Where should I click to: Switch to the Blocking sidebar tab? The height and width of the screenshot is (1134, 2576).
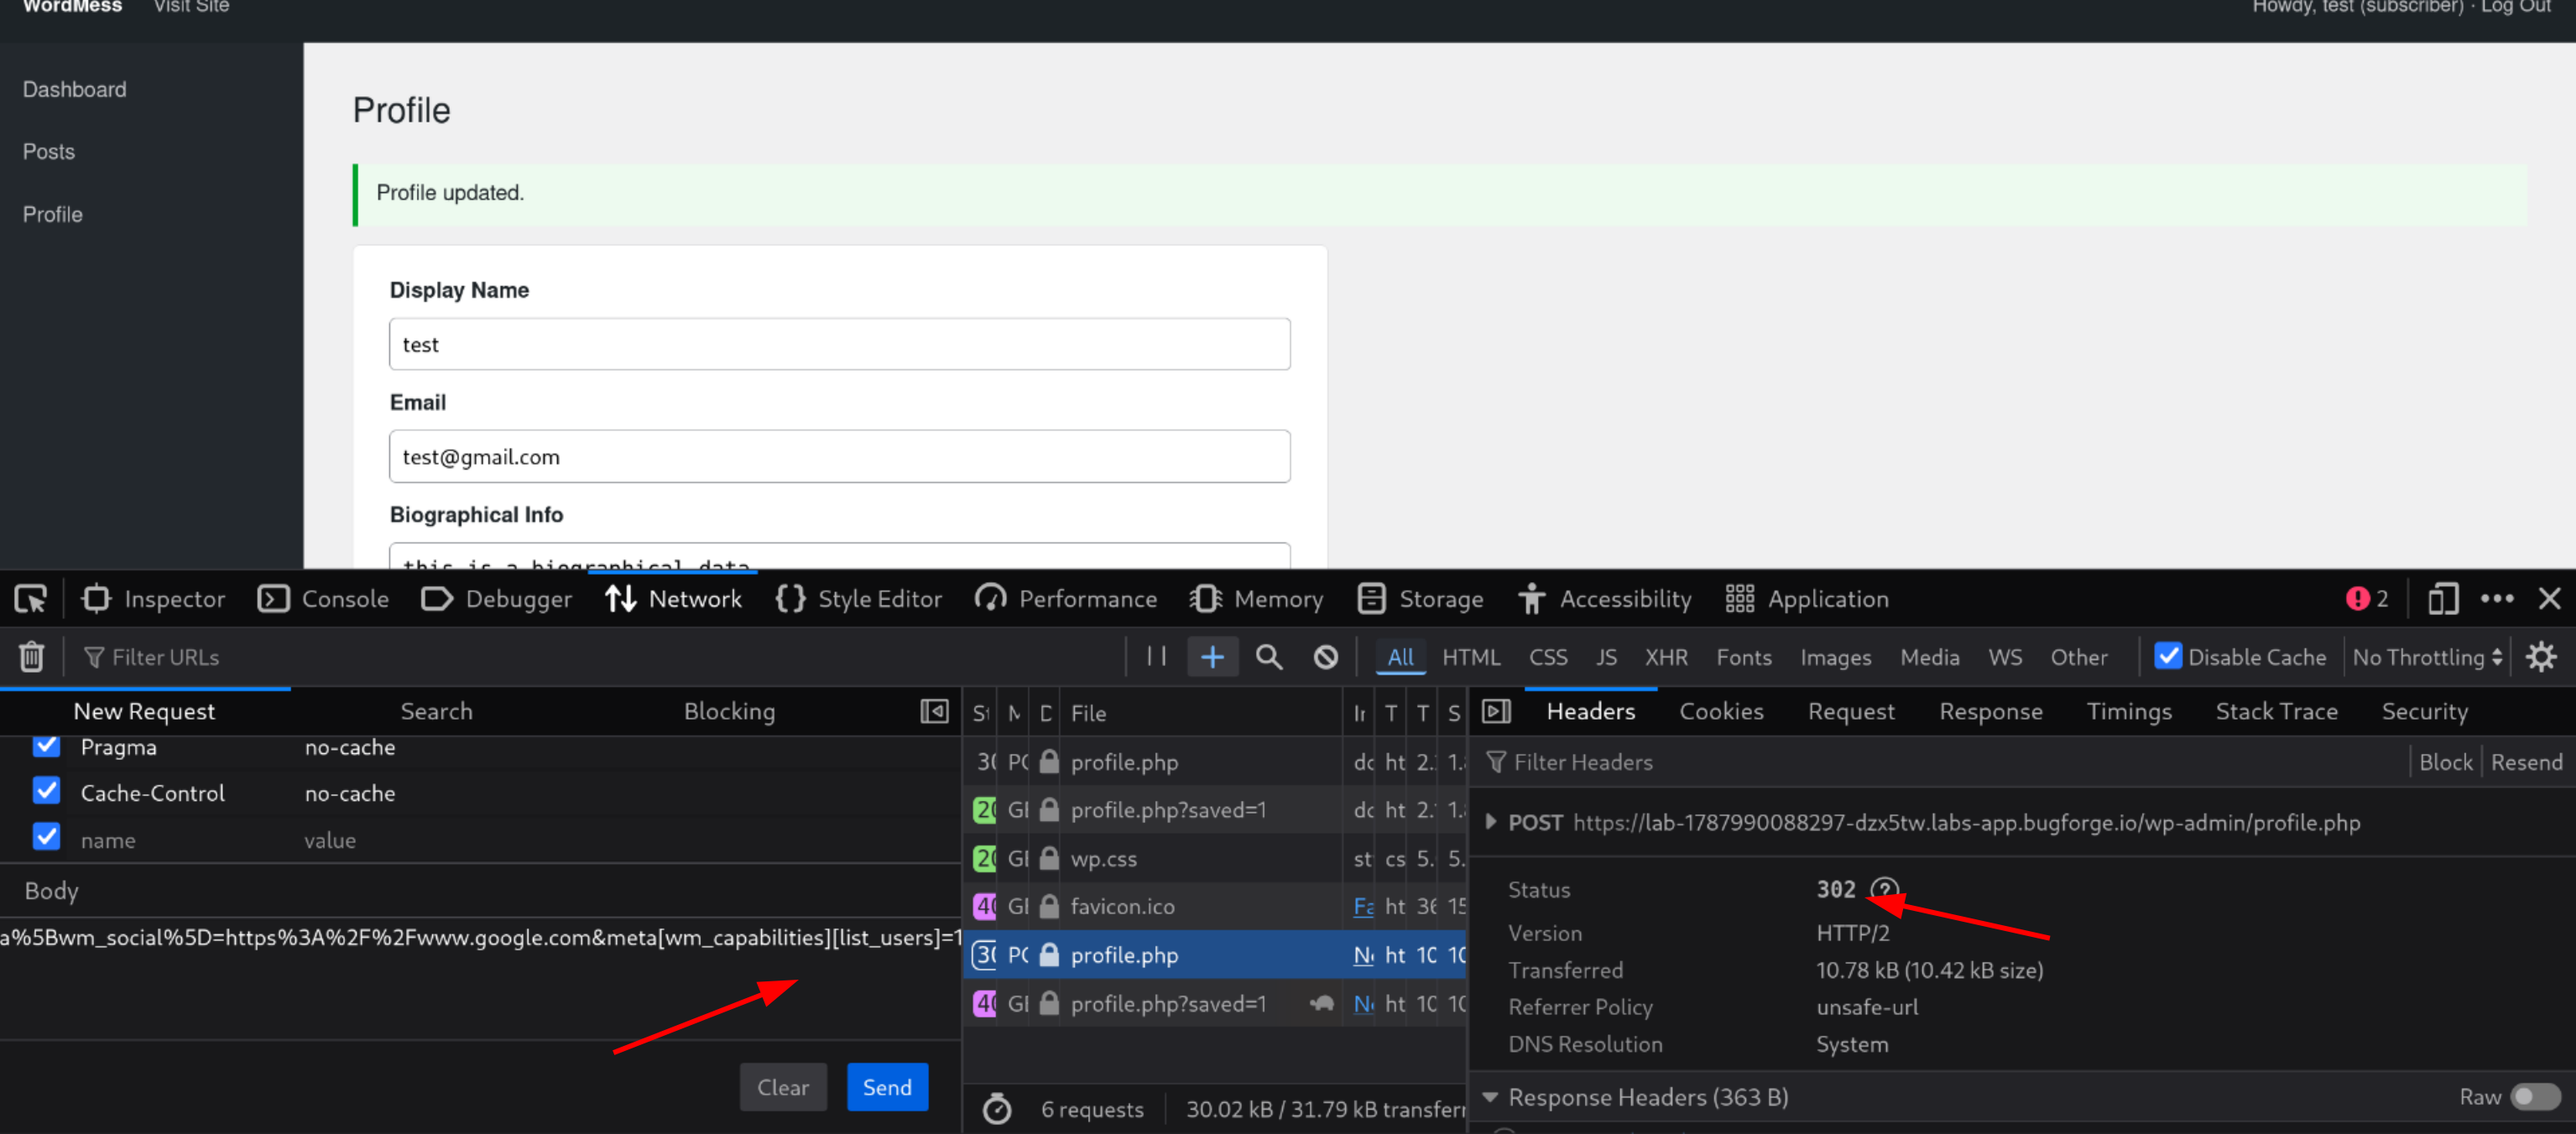click(x=729, y=711)
